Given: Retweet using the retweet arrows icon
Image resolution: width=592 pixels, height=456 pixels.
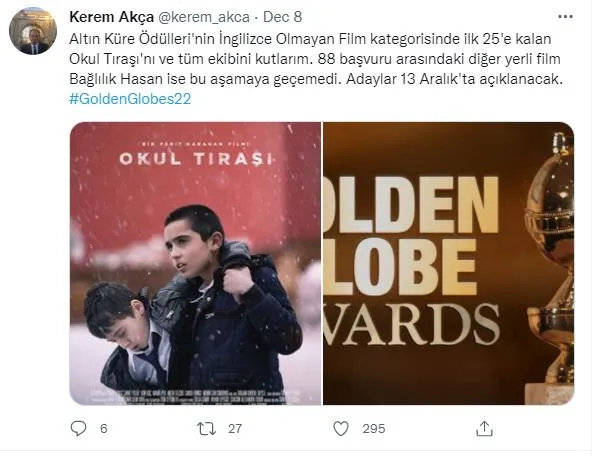Looking at the screenshot, I should [207, 429].
